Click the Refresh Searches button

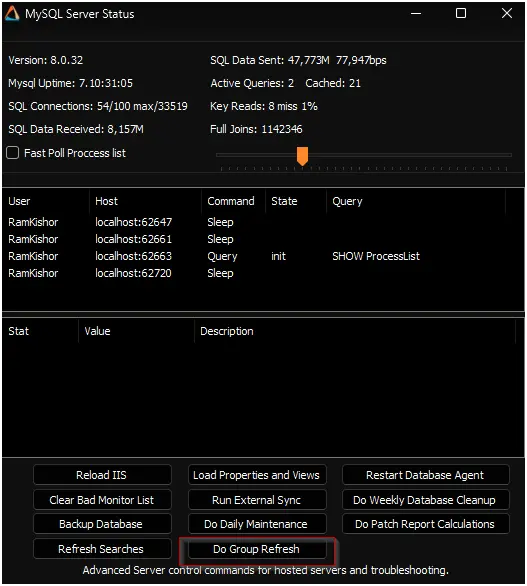click(102, 549)
